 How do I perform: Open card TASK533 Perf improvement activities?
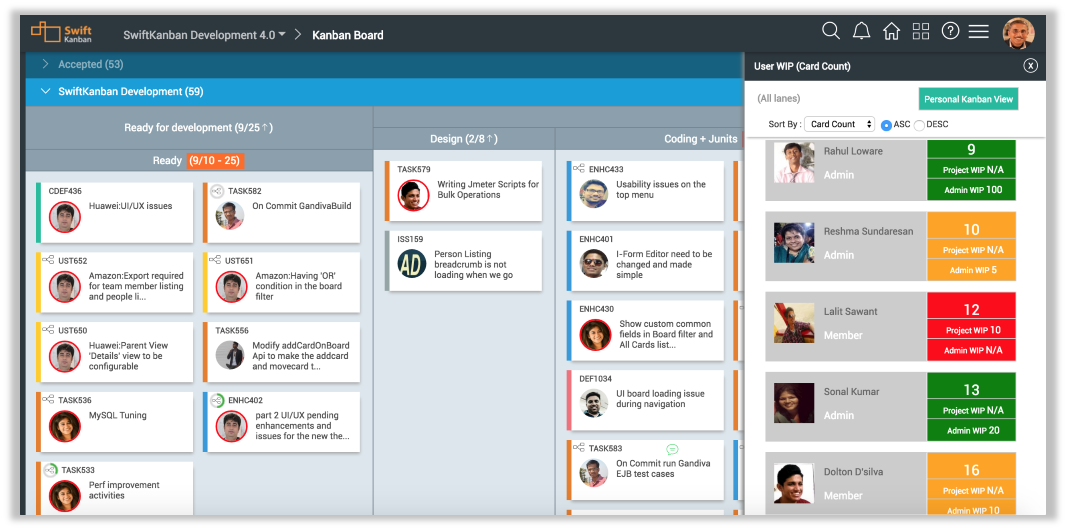pyautogui.click(x=114, y=488)
